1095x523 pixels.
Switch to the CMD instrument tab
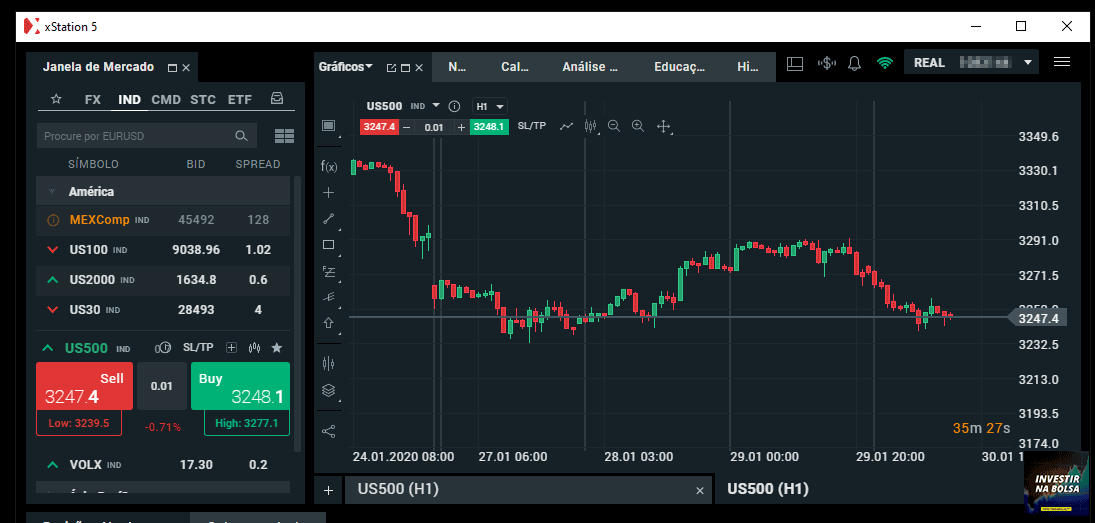point(166,99)
